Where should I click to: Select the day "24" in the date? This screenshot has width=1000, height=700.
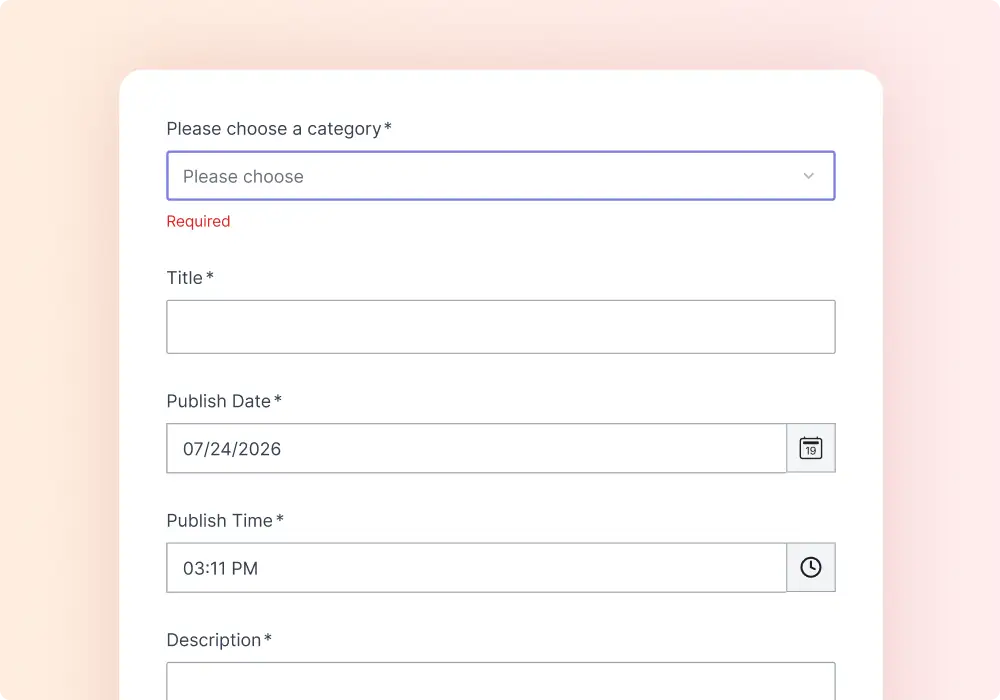221,449
